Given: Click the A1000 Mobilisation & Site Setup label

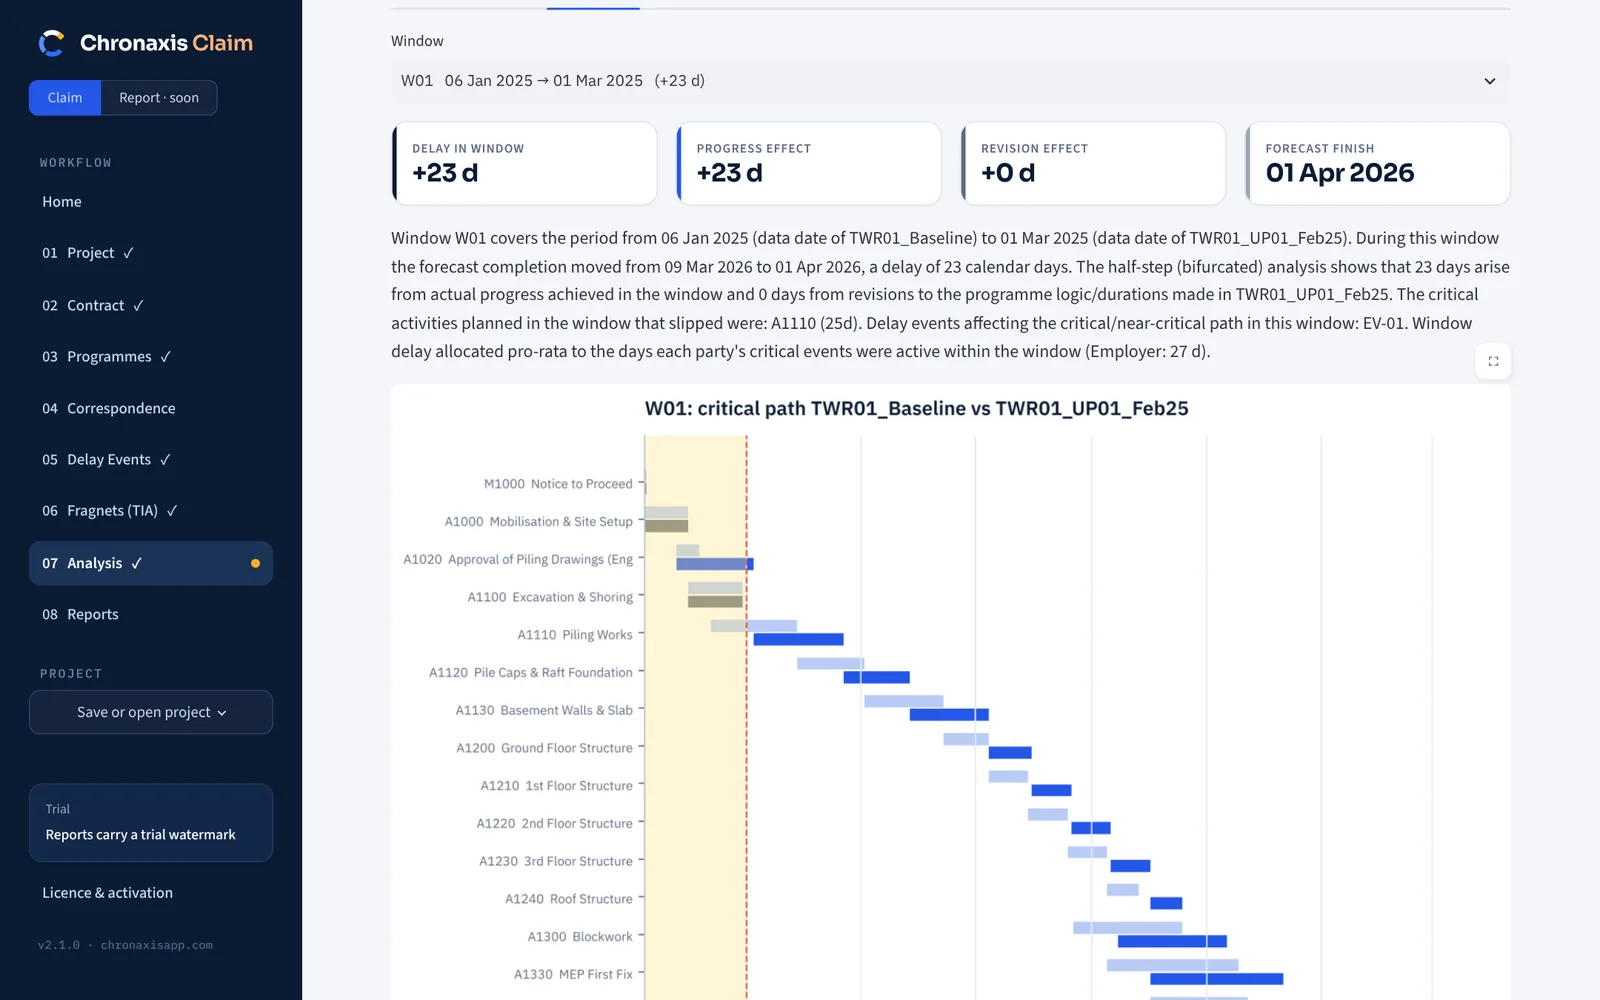Looking at the screenshot, I should point(539,522).
